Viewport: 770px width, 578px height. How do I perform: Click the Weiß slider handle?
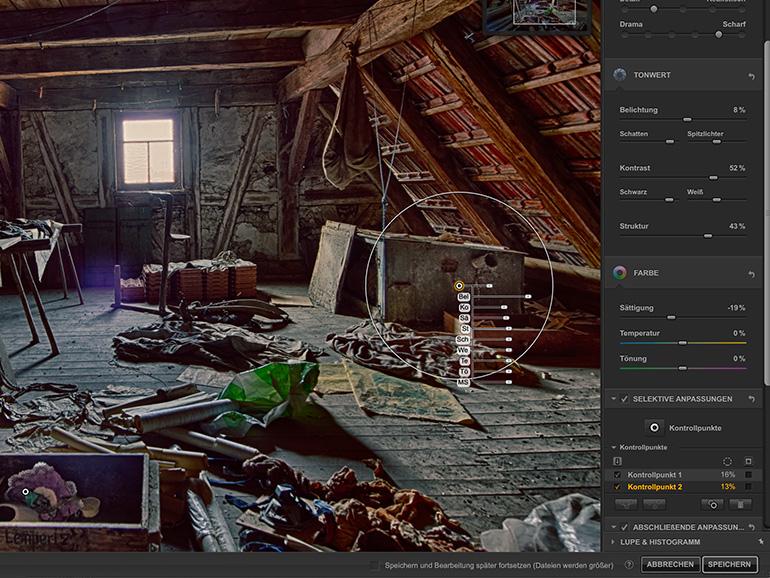717,200
